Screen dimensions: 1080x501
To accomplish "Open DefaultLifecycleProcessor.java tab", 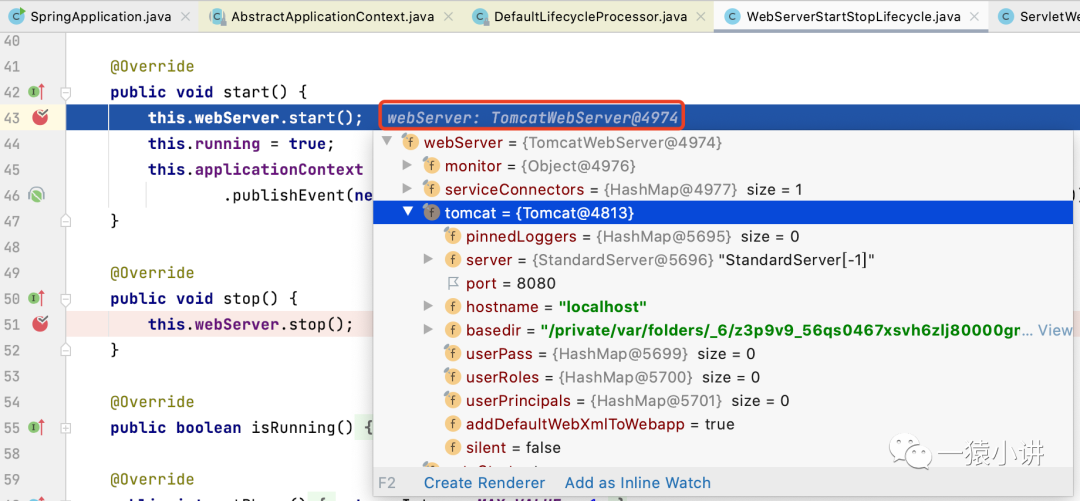I will [x=589, y=15].
